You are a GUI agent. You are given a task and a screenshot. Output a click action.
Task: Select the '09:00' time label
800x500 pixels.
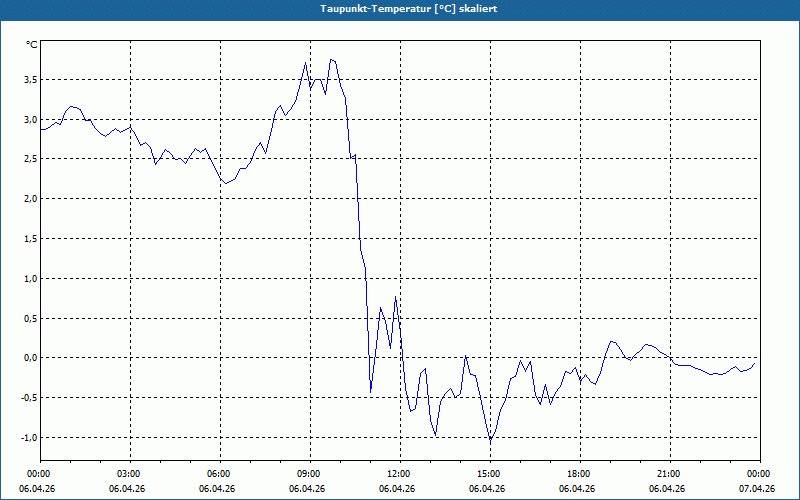click(310, 474)
